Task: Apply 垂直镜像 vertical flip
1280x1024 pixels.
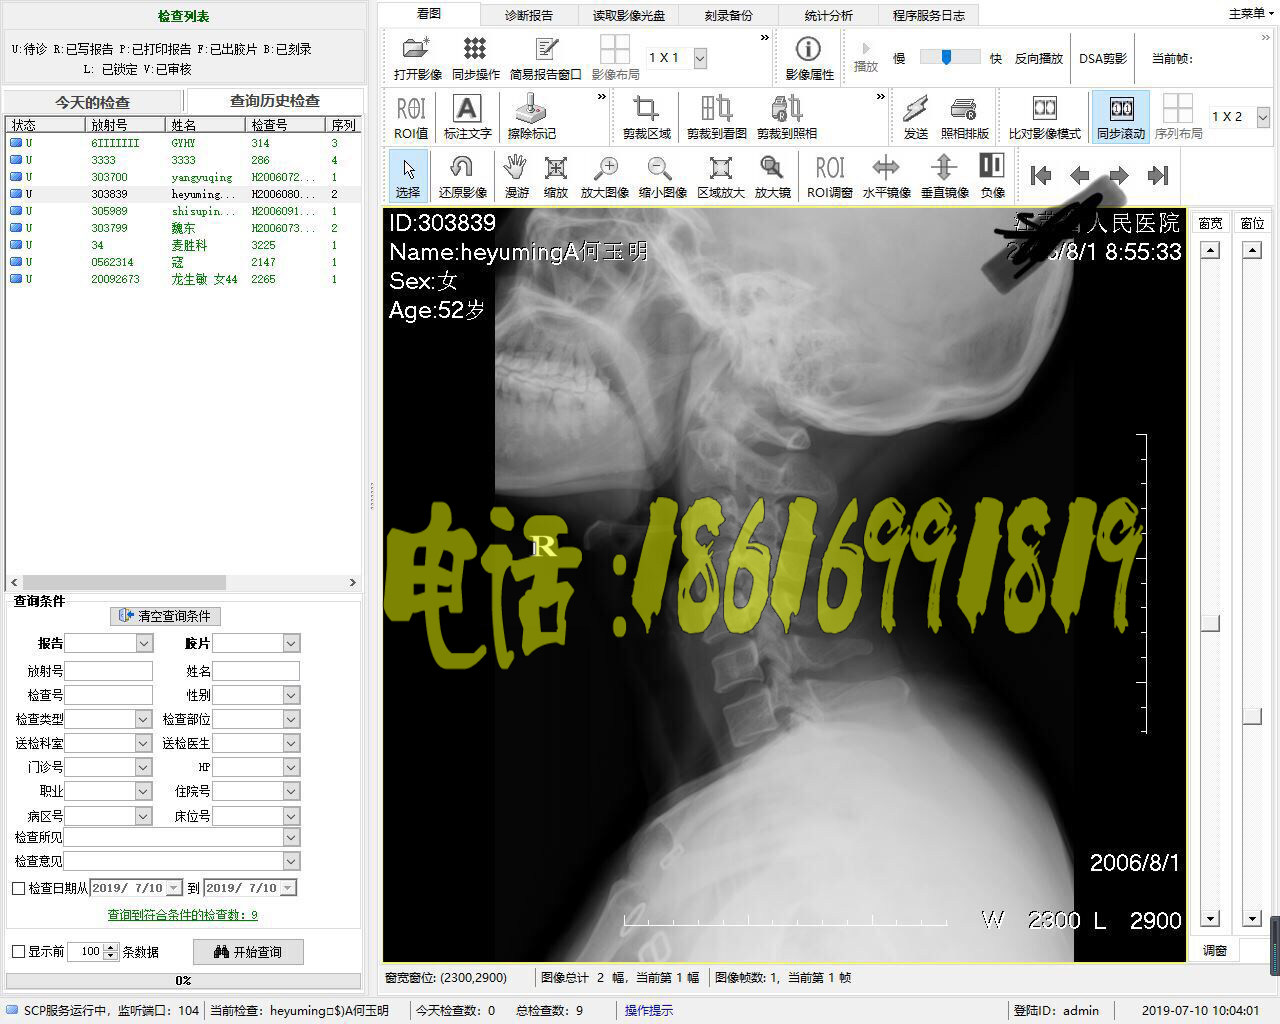Action: tap(944, 176)
